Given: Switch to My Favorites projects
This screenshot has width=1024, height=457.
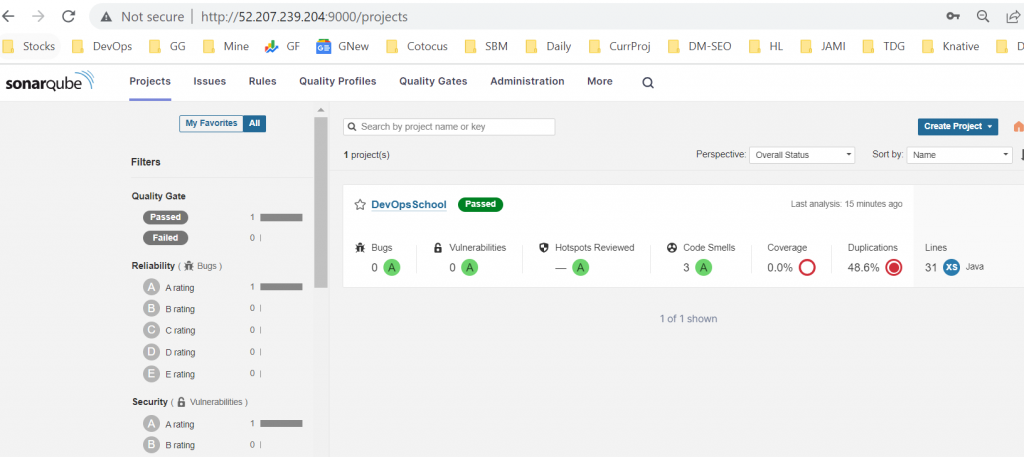Looking at the screenshot, I should pos(210,124).
